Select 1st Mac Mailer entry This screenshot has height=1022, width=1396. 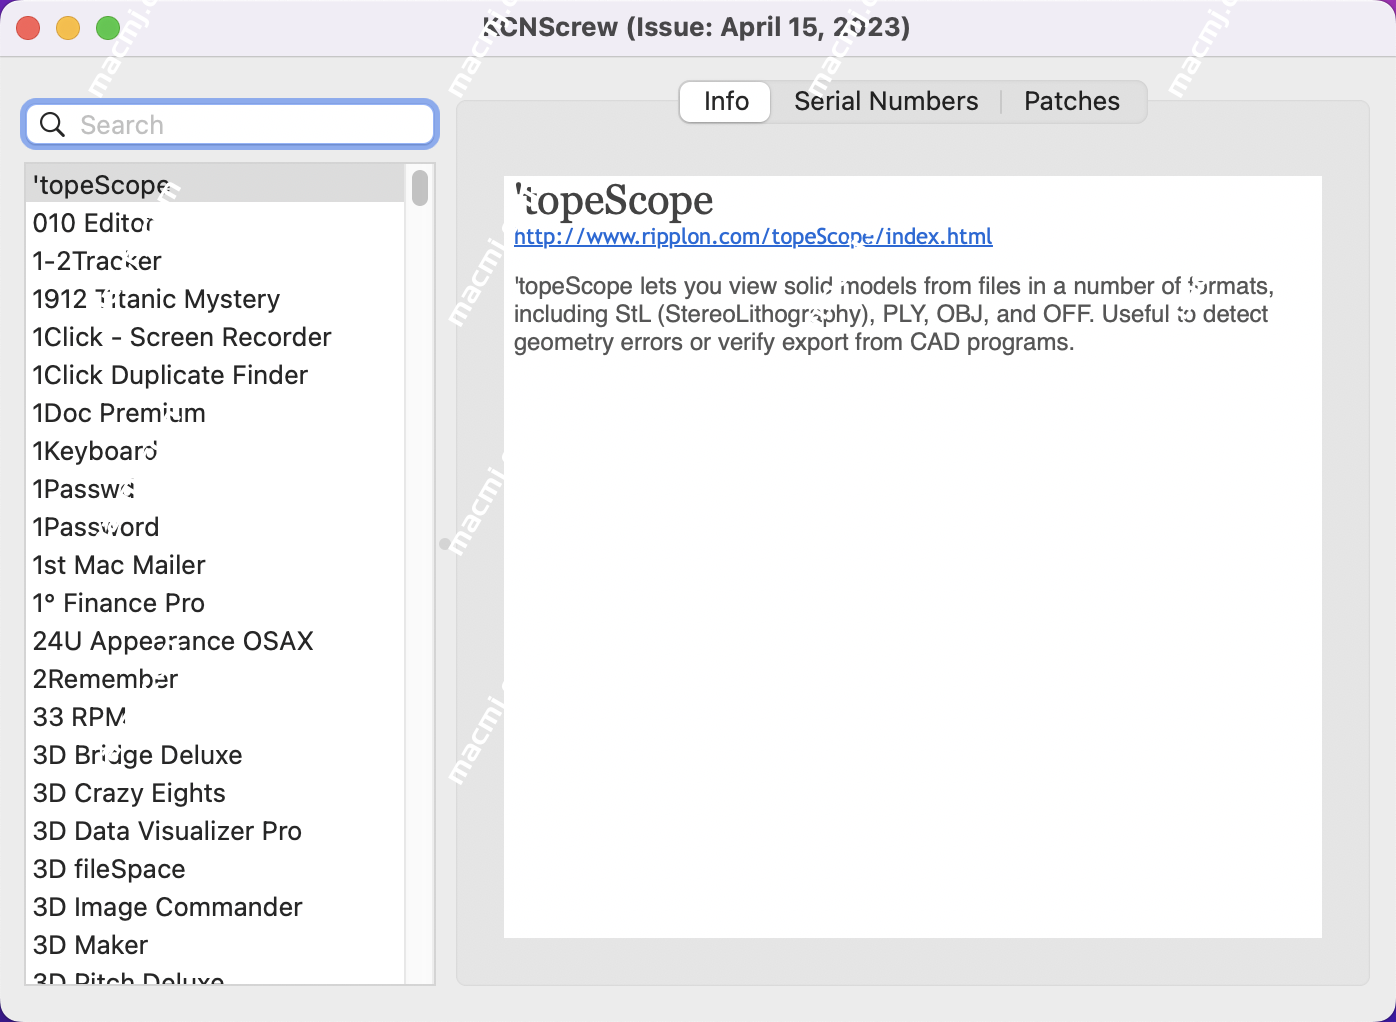click(215, 565)
